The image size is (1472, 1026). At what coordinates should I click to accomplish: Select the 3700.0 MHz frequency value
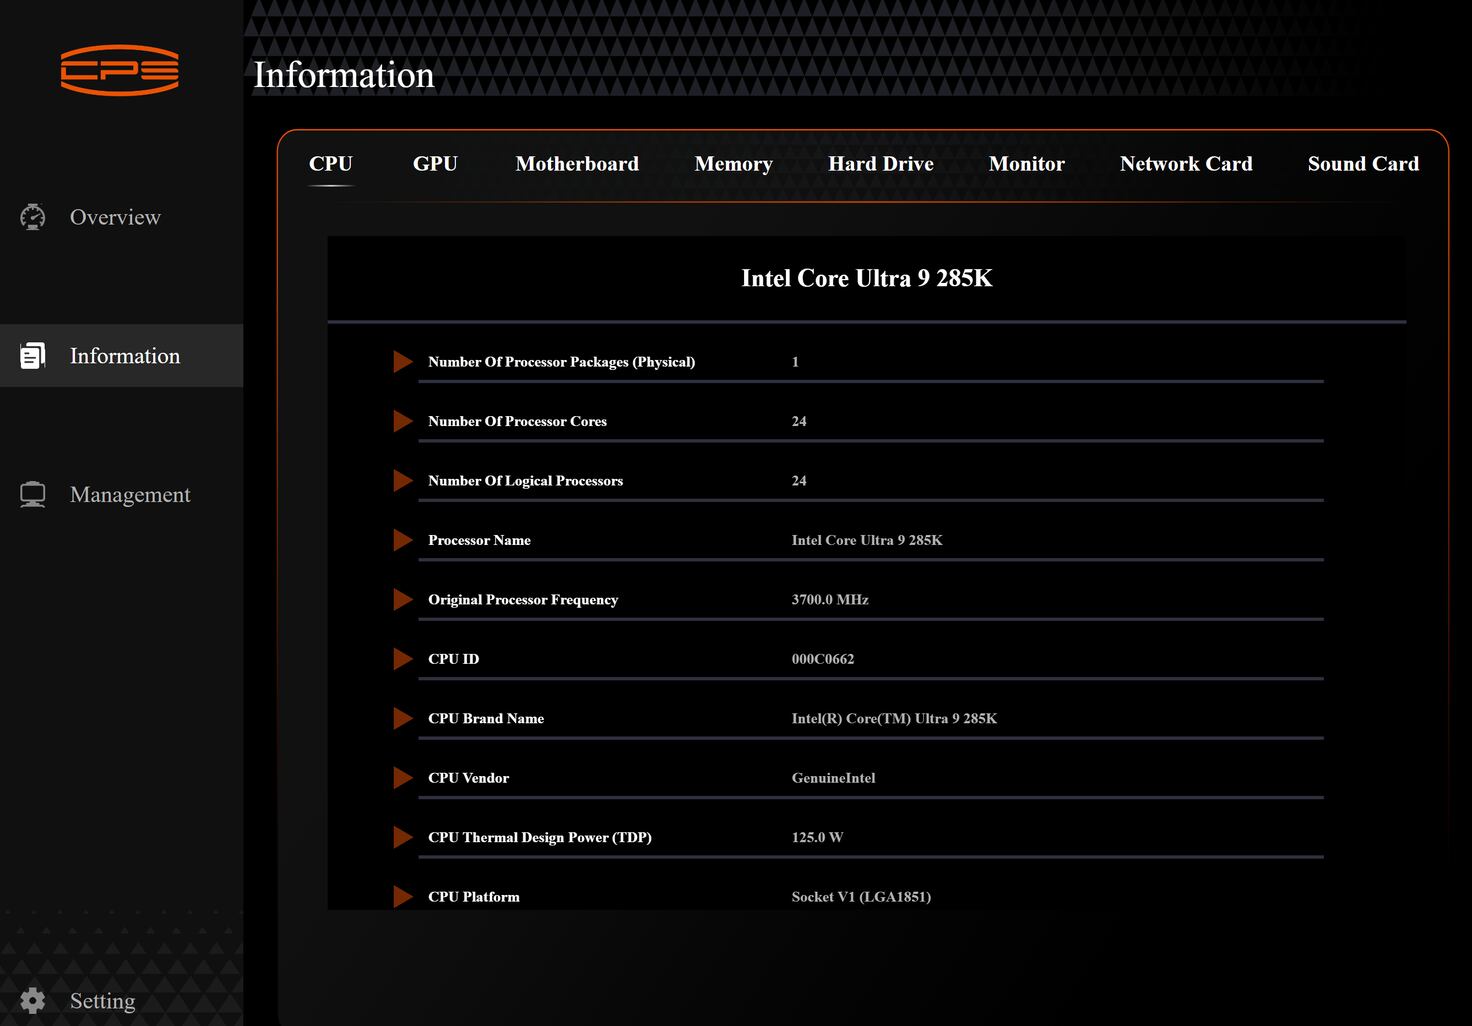click(x=830, y=600)
